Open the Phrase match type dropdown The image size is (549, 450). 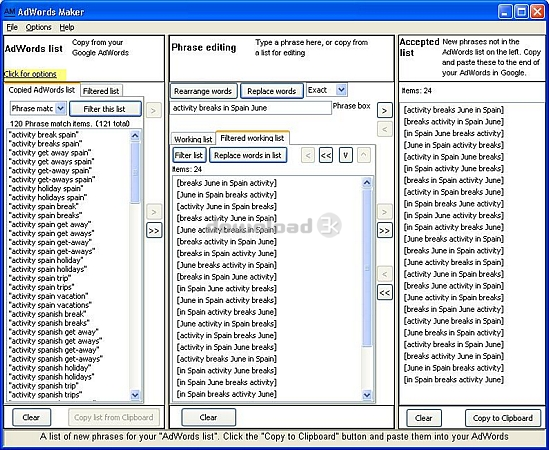[x=61, y=109]
